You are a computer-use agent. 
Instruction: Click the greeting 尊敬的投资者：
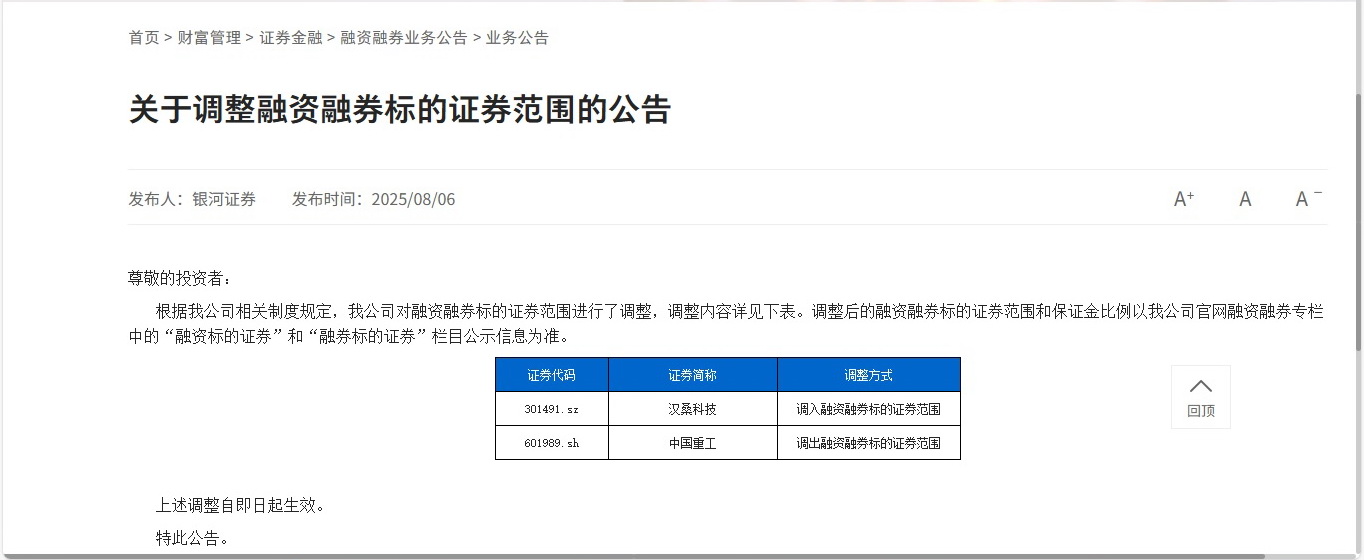click(x=180, y=278)
